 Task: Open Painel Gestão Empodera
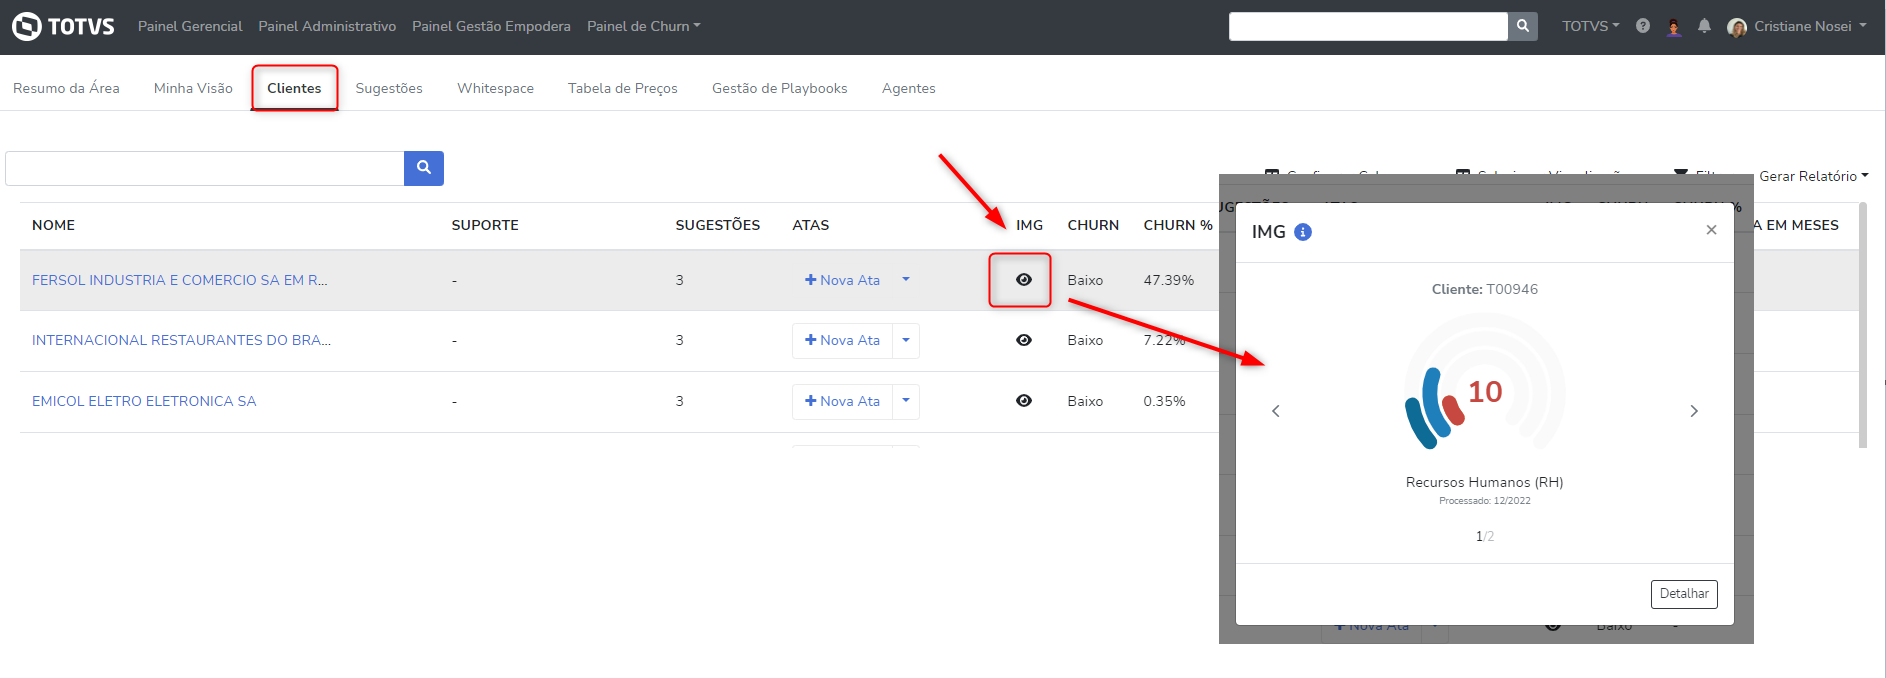coord(491,26)
